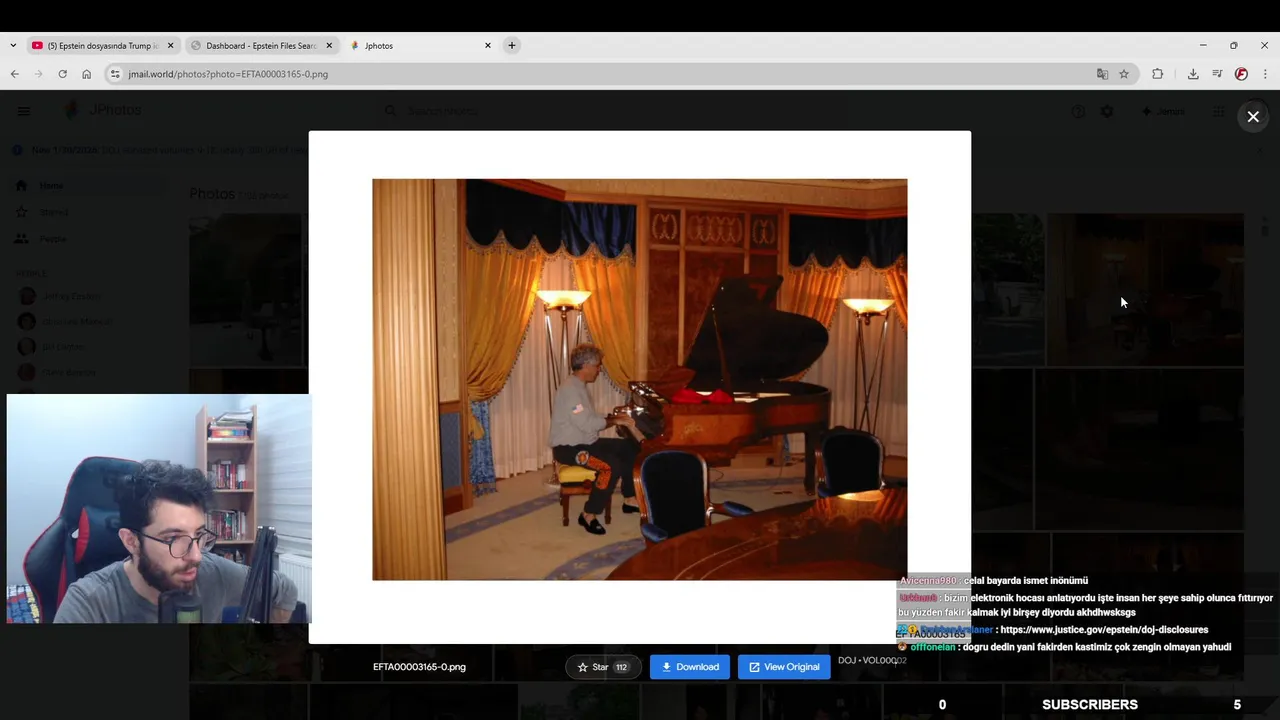Image resolution: width=1280 pixels, height=720 pixels.
Task: Open the browser three-dot menu
Action: pyautogui.click(x=1265, y=74)
